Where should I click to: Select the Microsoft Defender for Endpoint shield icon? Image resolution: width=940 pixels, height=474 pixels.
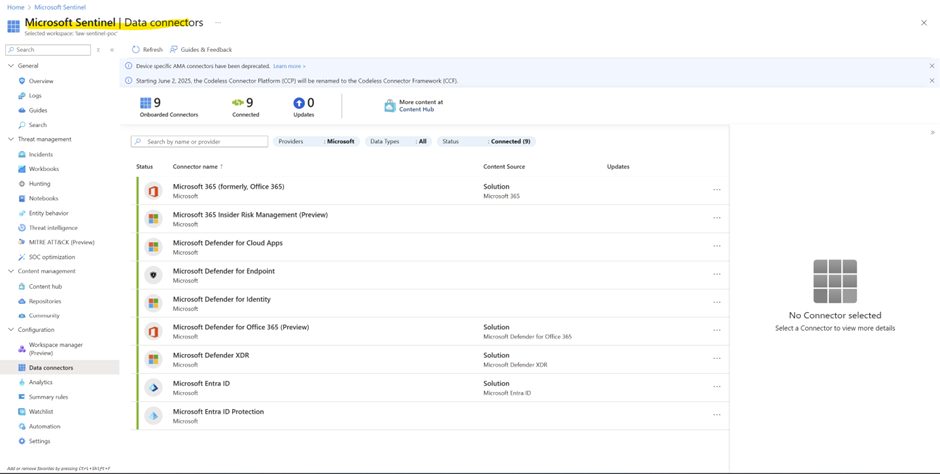tap(153, 275)
